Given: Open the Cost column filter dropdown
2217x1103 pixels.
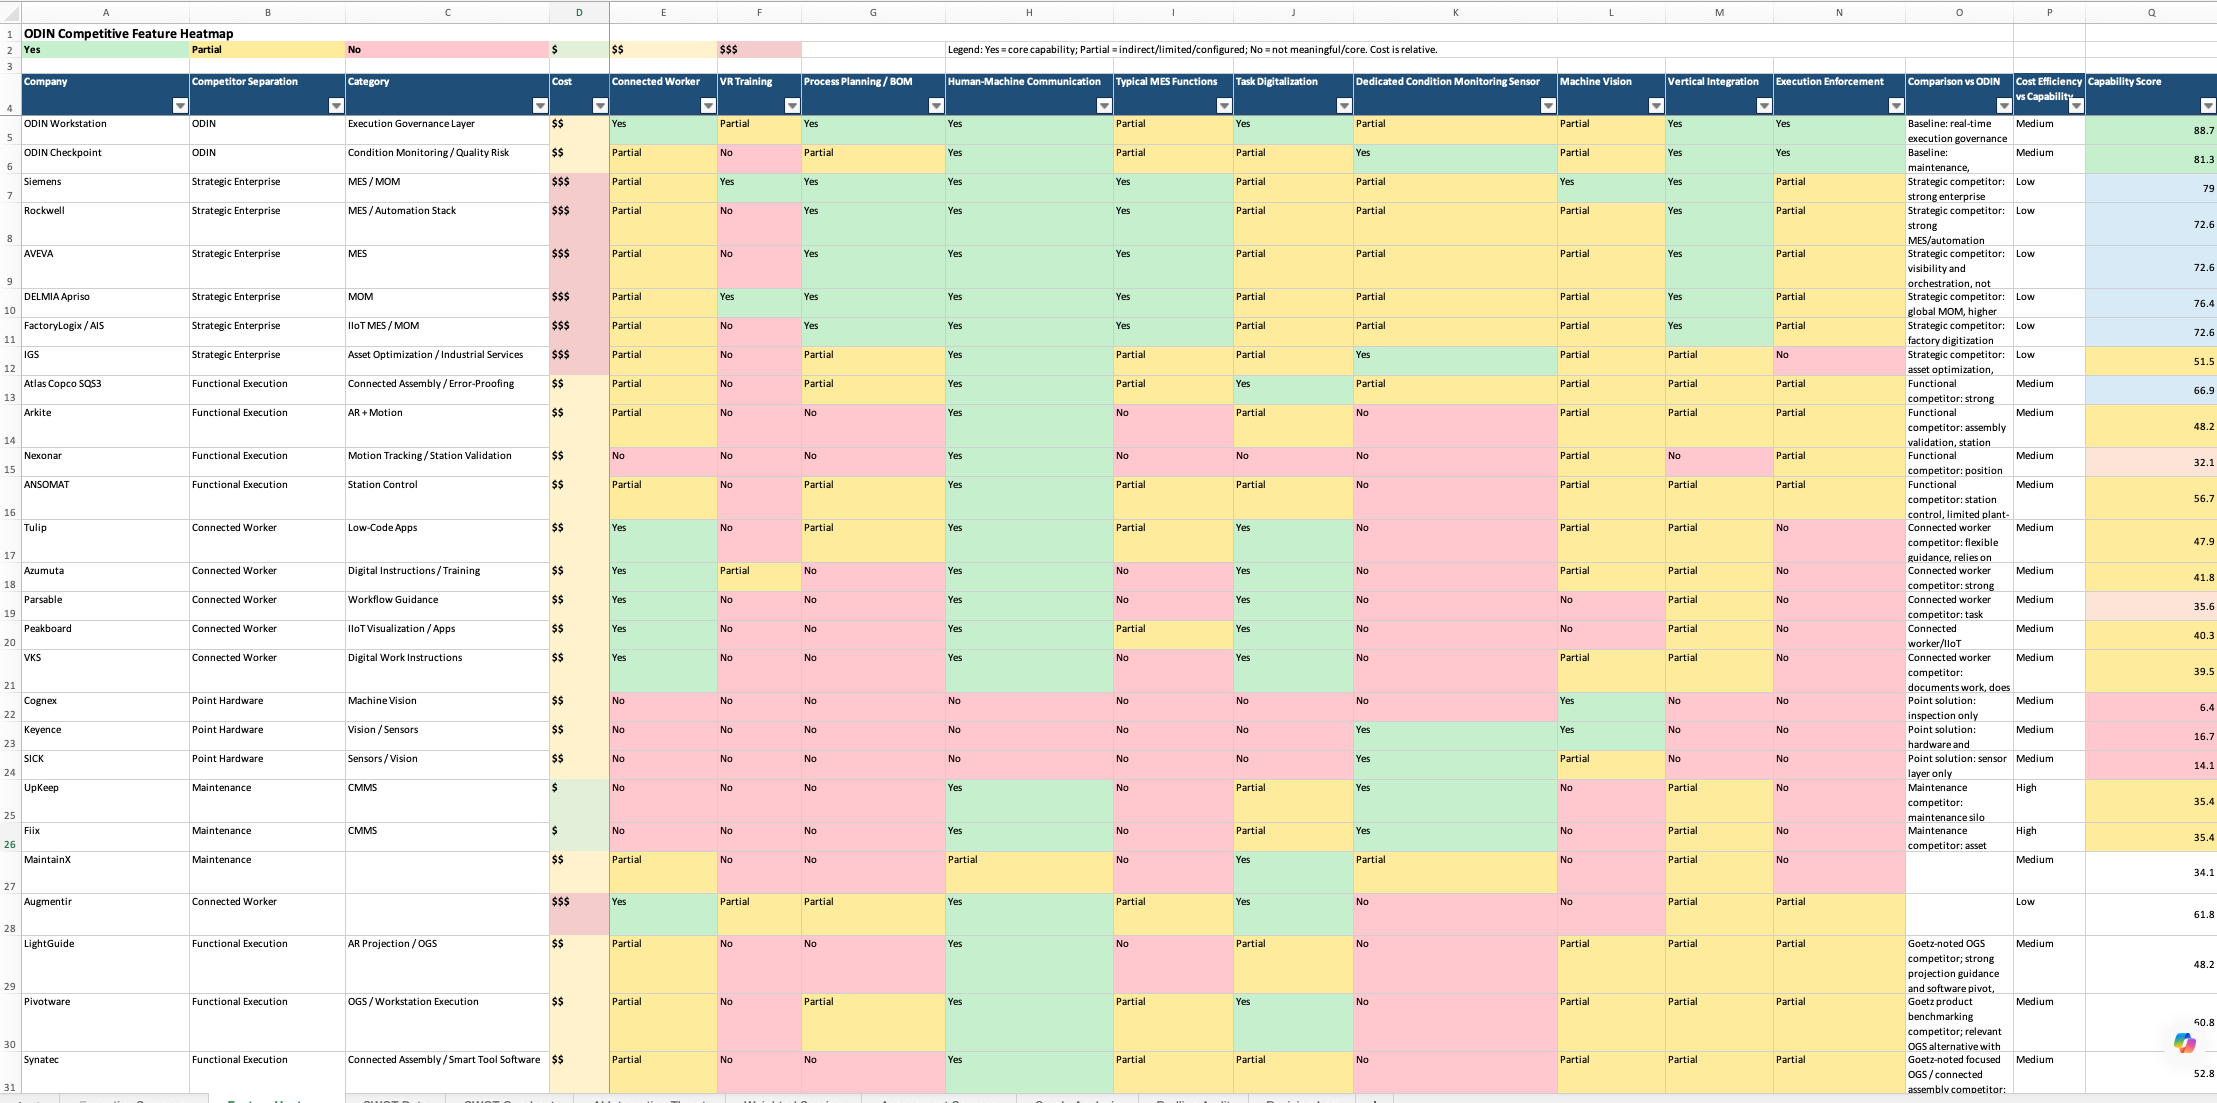Looking at the screenshot, I should (x=600, y=106).
